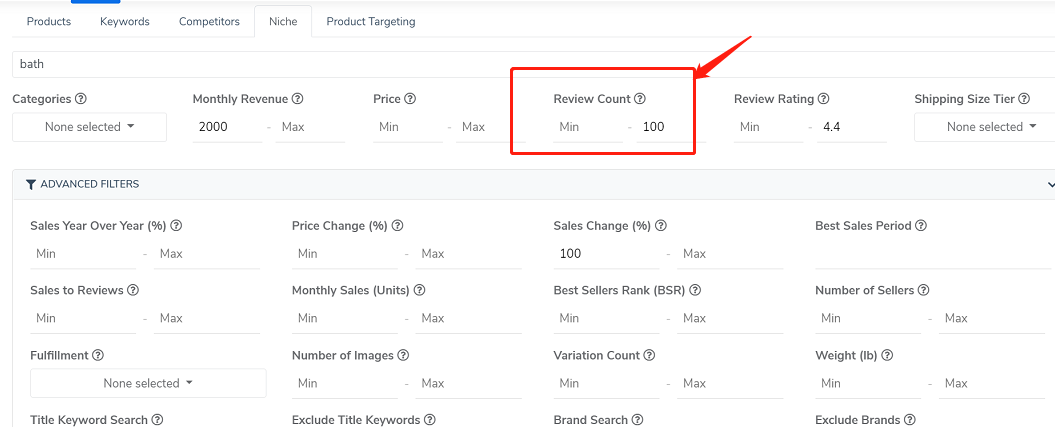1055x427 pixels.
Task: Open the Shipping Size Tier dropdown
Action: pos(984,127)
